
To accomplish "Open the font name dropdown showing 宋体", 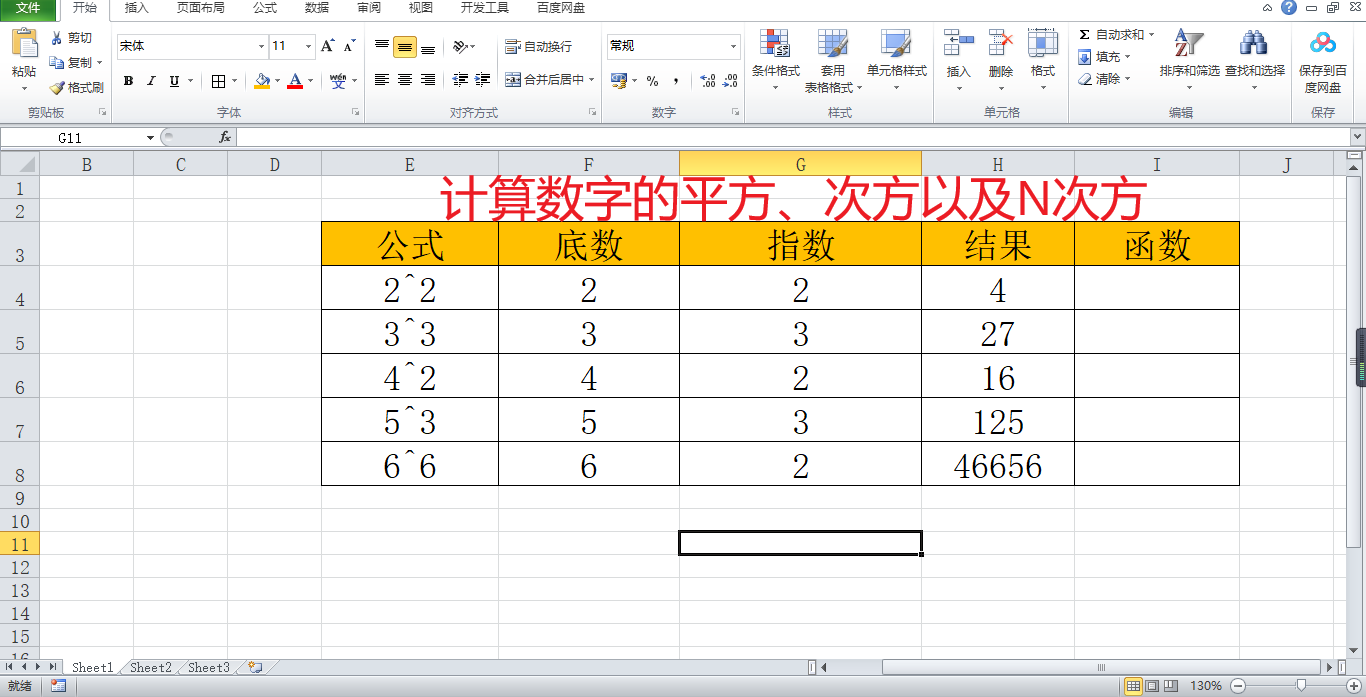I will click(x=262, y=46).
